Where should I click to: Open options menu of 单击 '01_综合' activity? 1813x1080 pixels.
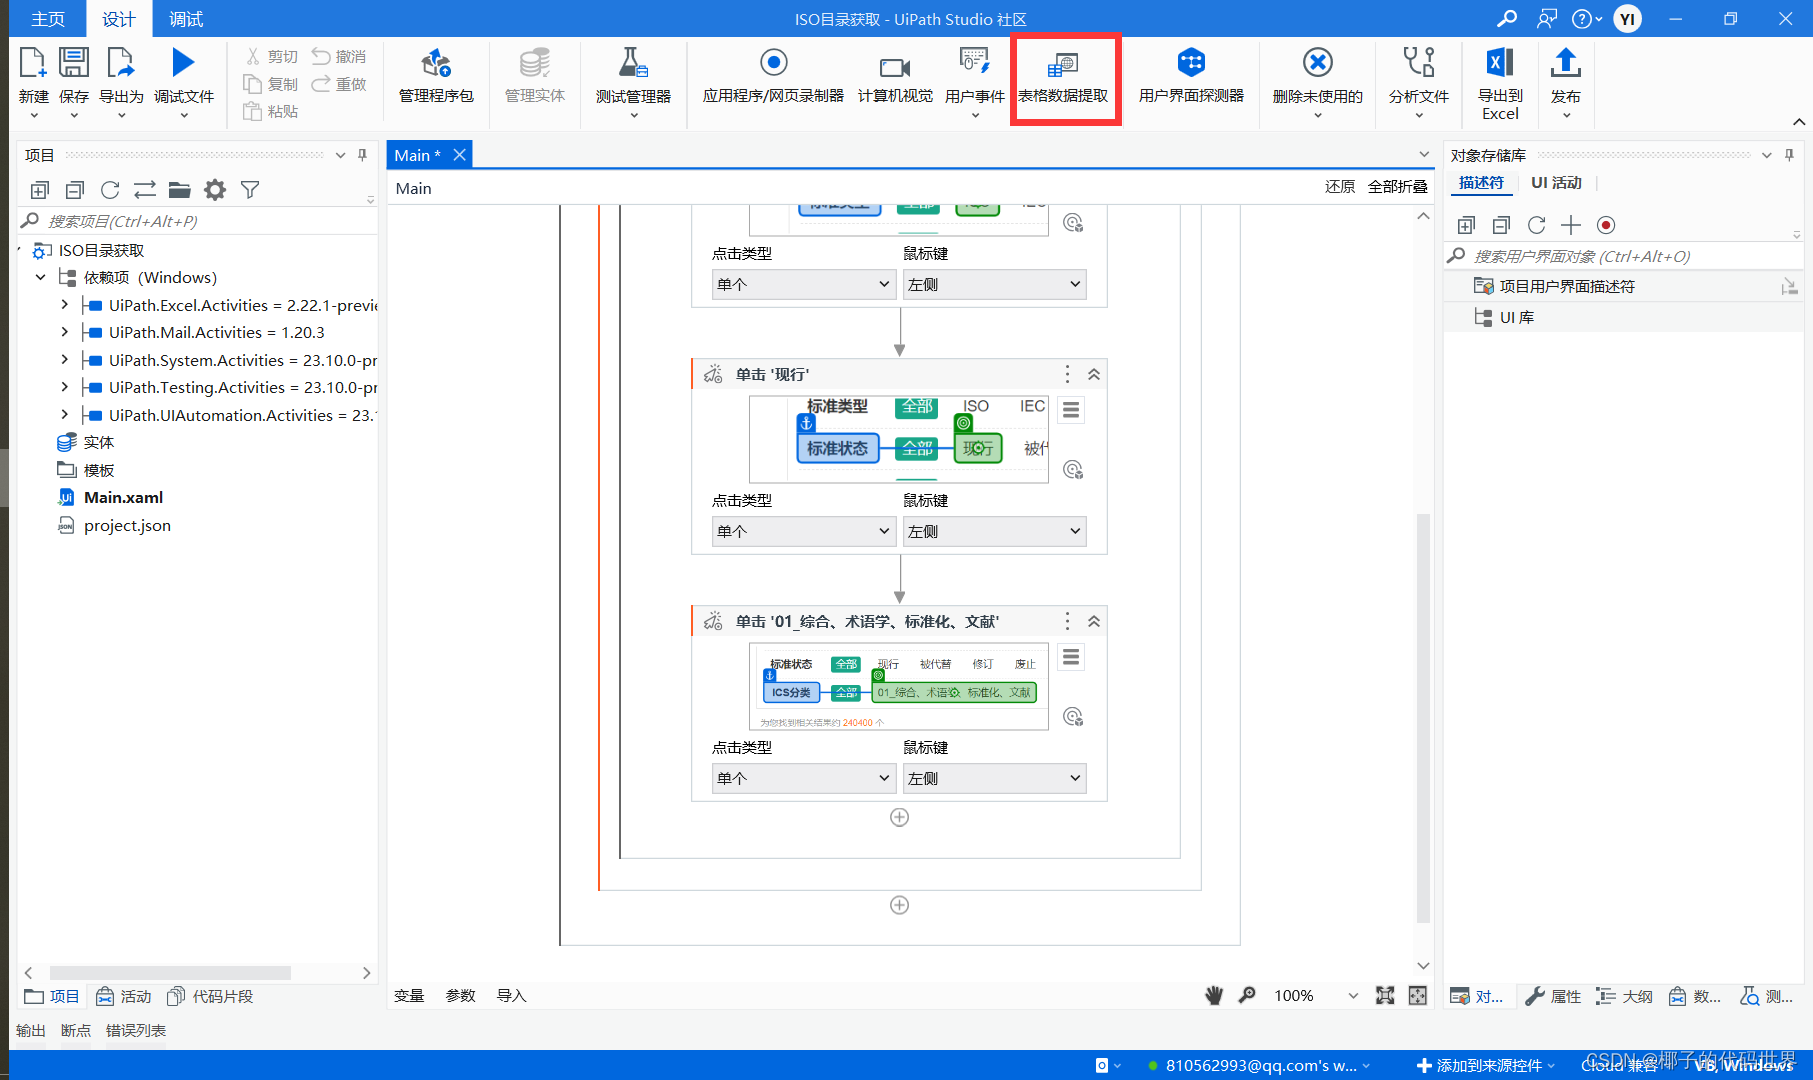(1067, 622)
